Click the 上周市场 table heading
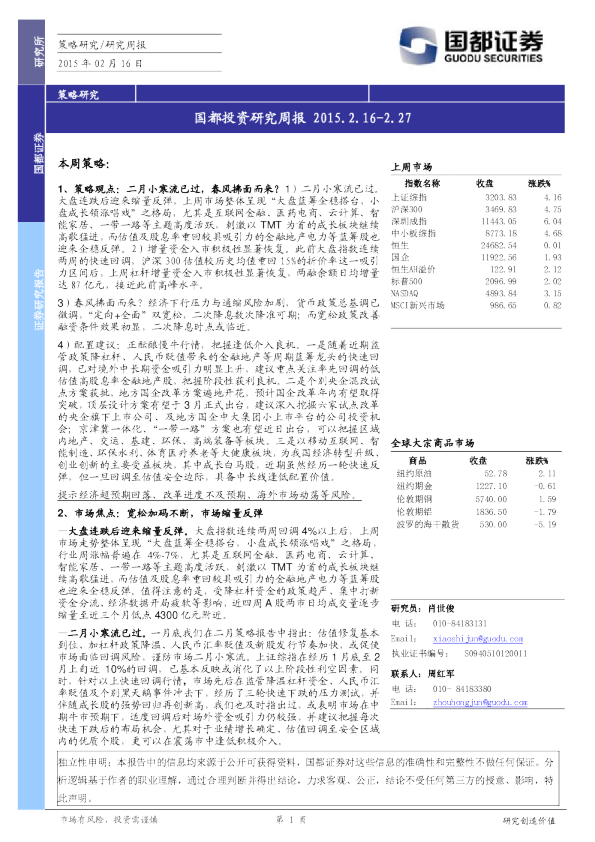This screenshot has width=595, height=842. (x=411, y=167)
